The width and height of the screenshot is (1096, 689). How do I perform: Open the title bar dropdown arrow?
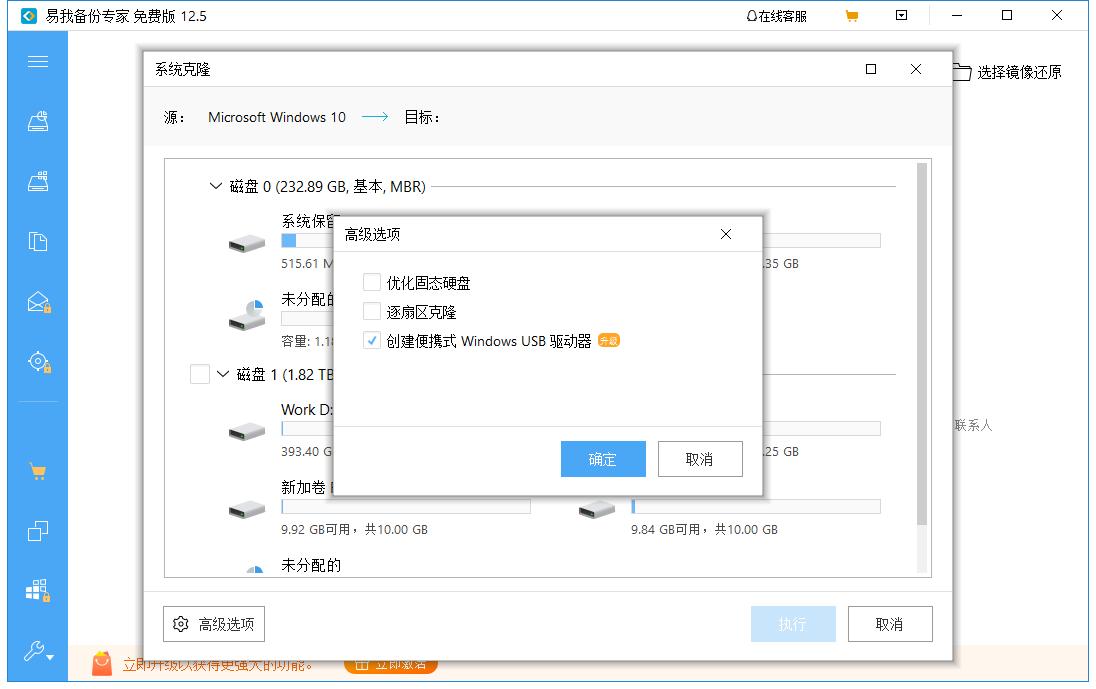pos(901,15)
